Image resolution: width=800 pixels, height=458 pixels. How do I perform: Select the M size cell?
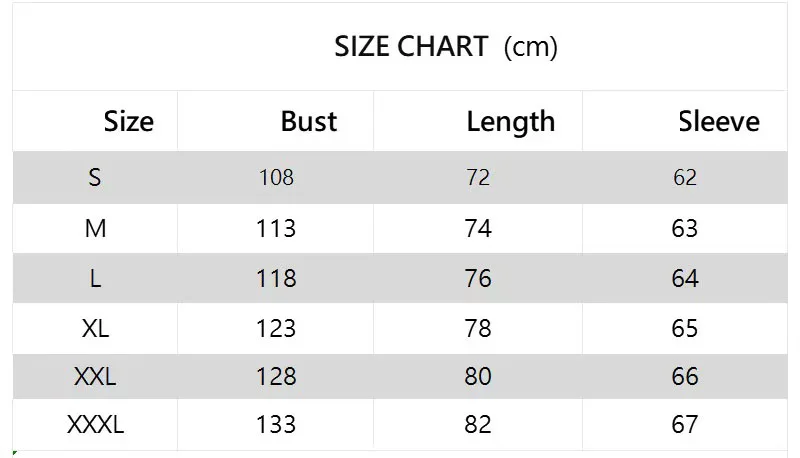click(95, 228)
